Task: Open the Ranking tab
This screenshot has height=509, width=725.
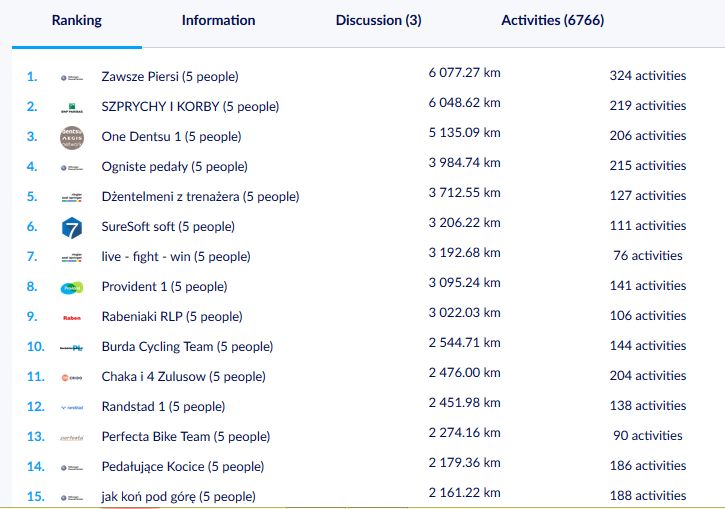Action: pos(77,20)
